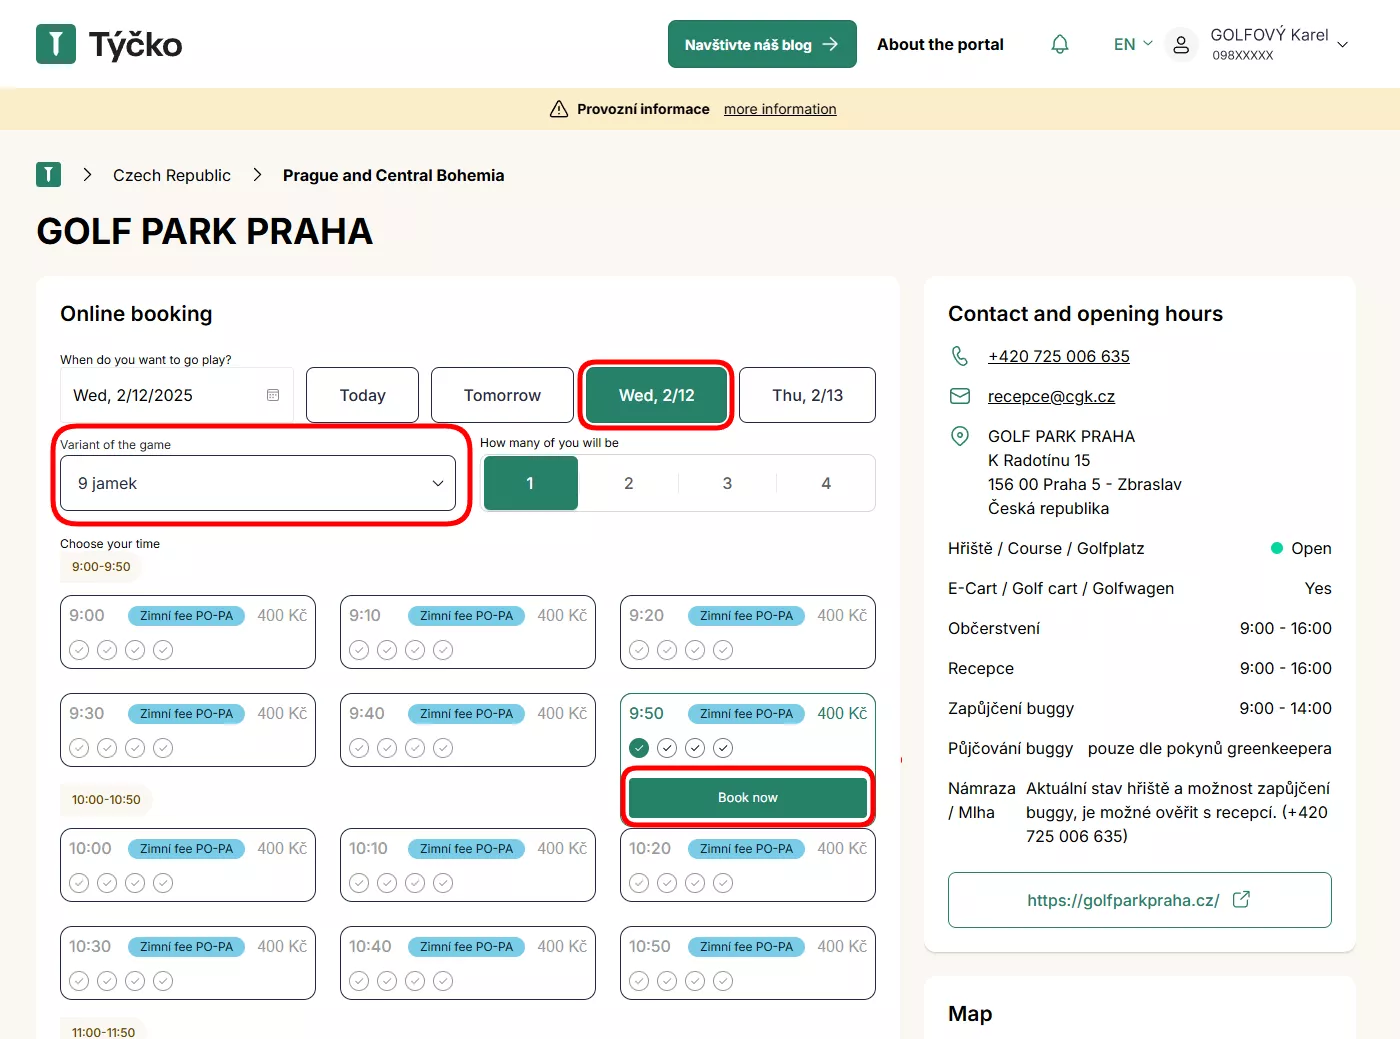Select the Wed, 2/12 date tab
The image size is (1400, 1039).
pos(657,395)
